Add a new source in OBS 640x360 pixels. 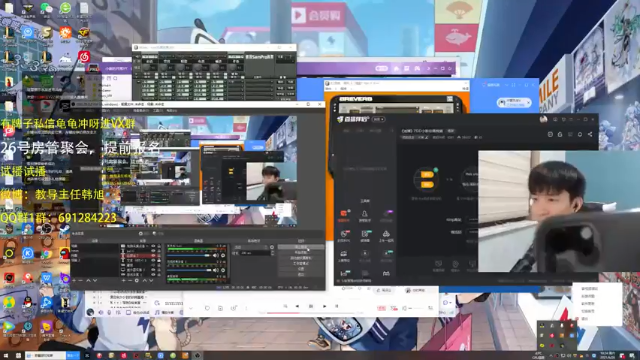[124, 280]
